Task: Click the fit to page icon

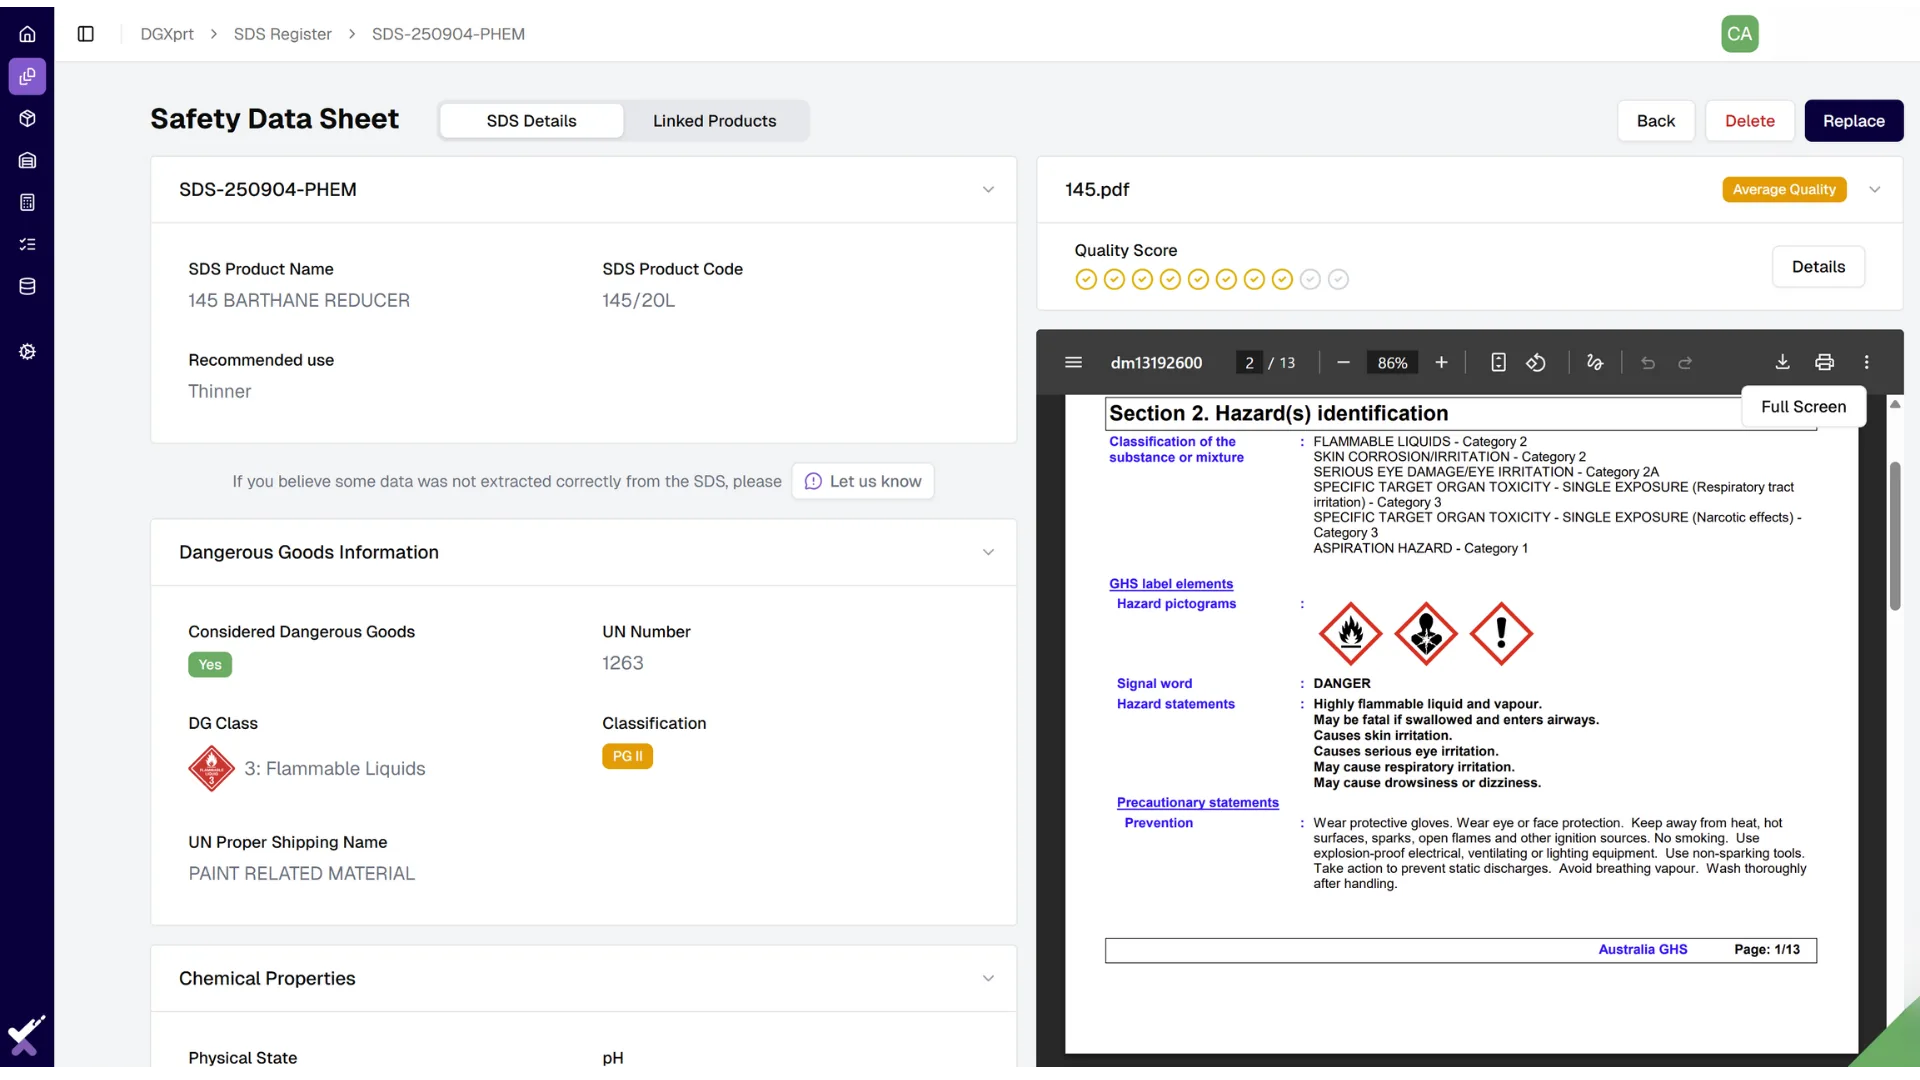Action: [x=1498, y=362]
